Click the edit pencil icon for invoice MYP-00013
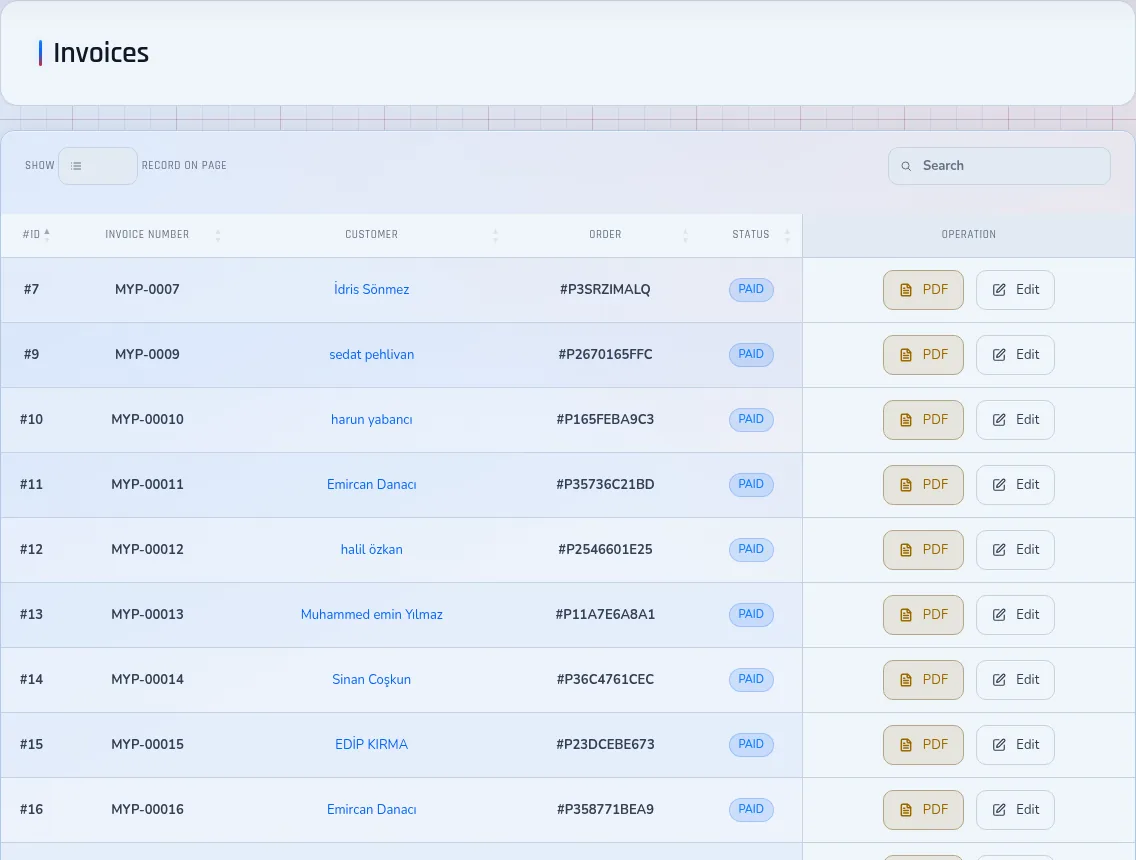Viewport: 1136px width, 860px height. [999, 615]
